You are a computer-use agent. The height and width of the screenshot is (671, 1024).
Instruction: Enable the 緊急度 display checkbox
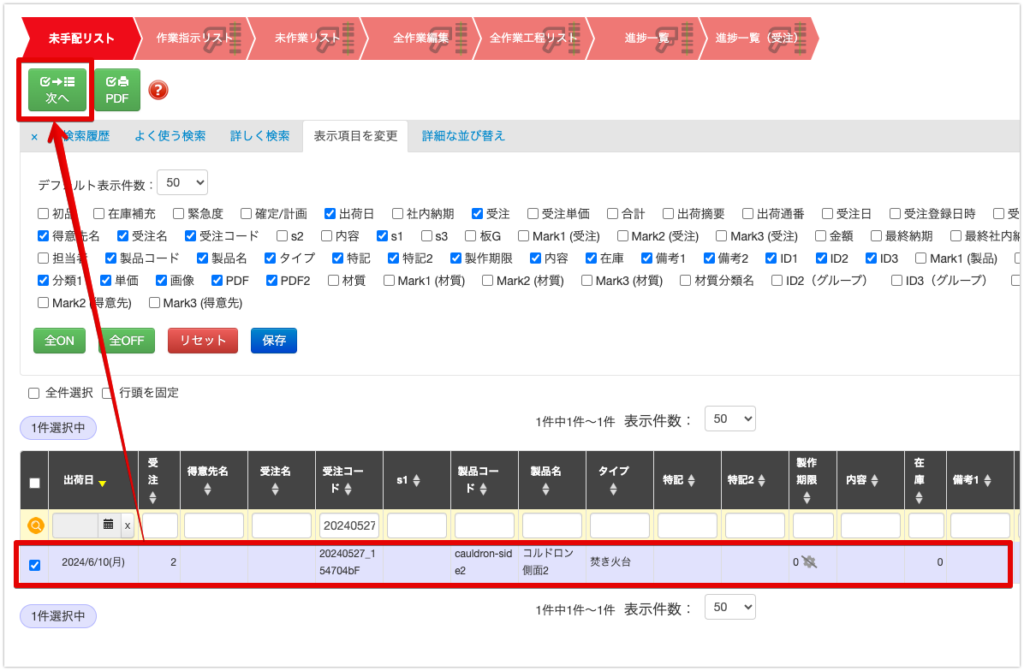click(178, 214)
